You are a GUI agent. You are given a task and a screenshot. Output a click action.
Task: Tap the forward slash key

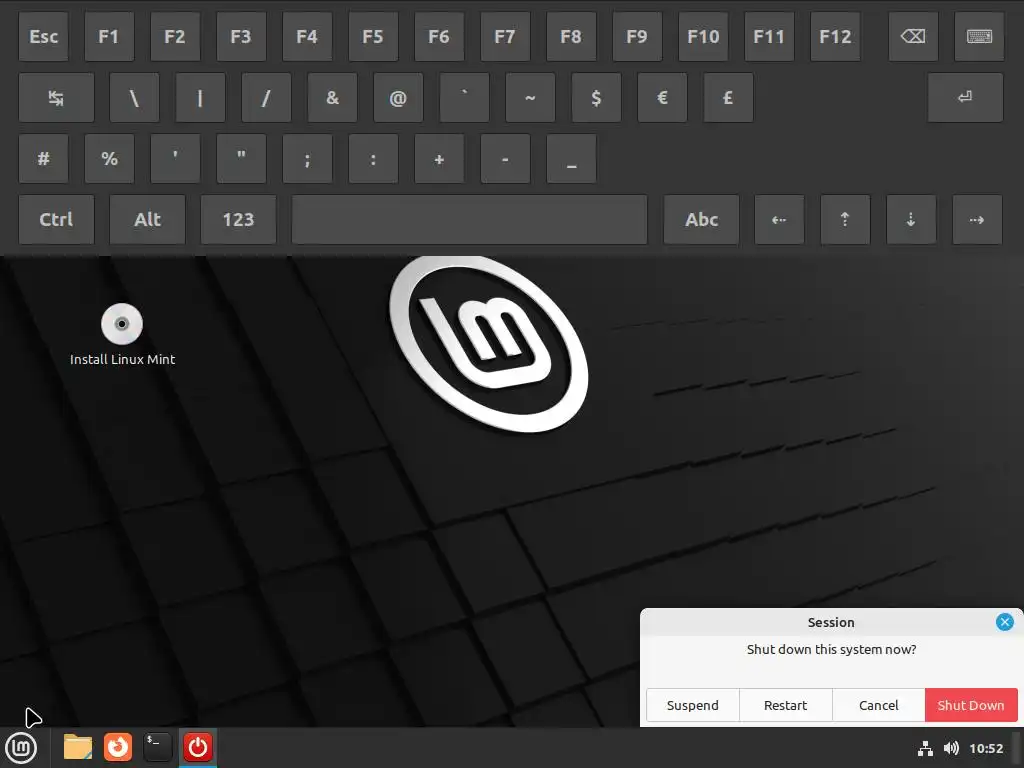266,98
